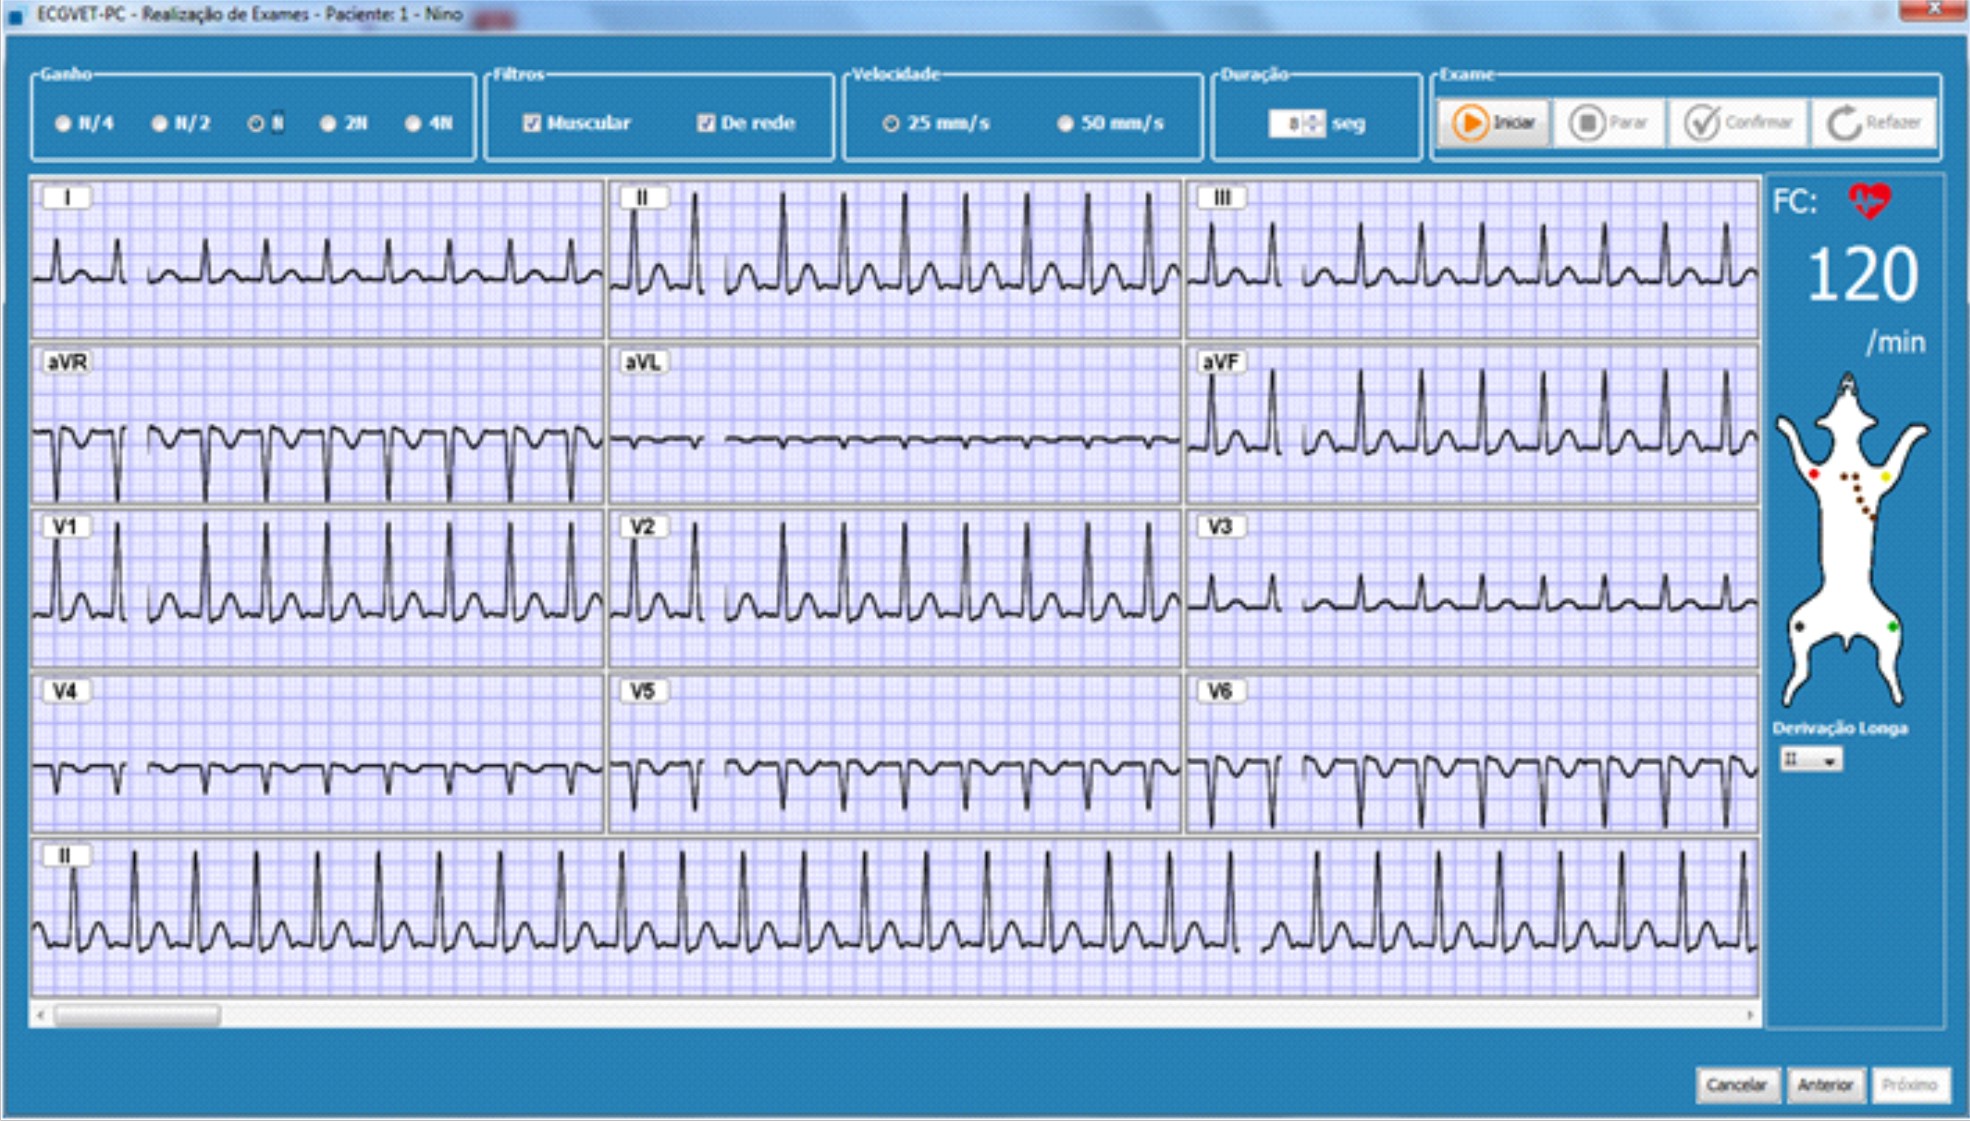Click the scrollbar right arrow
Image resolution: width=1970 pixels, height=1121 pixels.
coord(1749,1015)
